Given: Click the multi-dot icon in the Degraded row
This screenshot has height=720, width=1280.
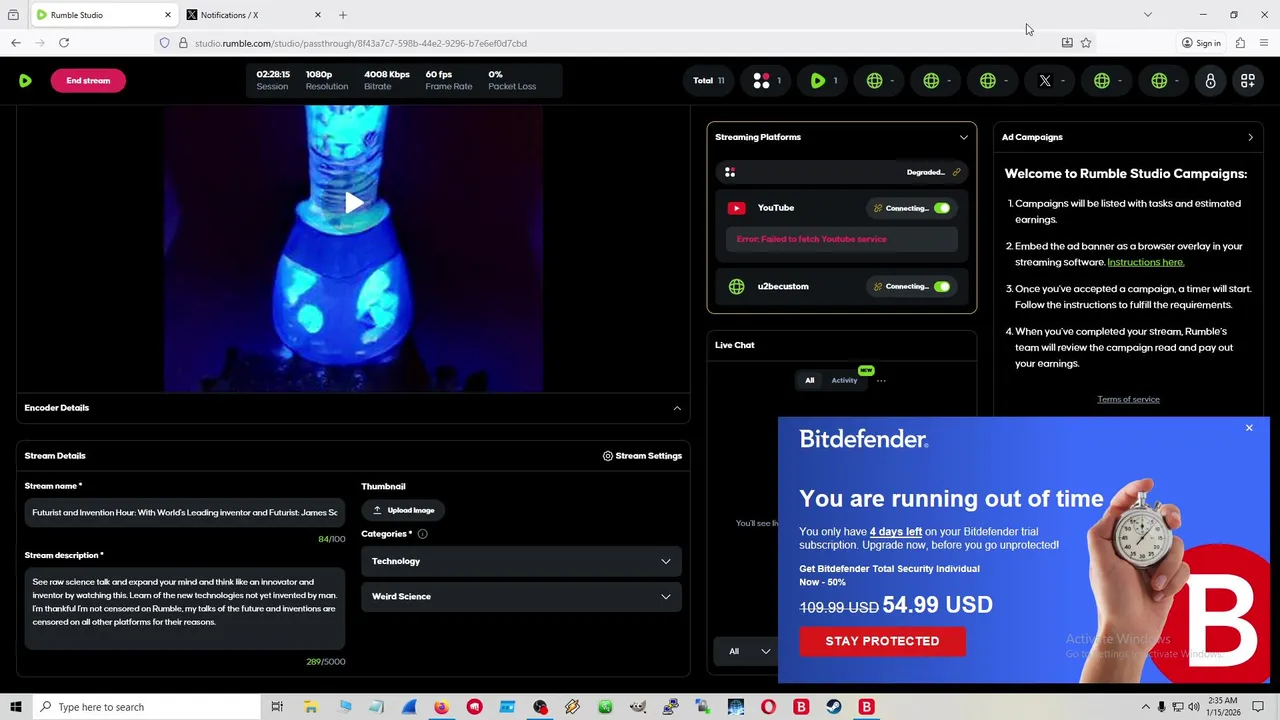Looking at the screenshot, I should point(730,172).
